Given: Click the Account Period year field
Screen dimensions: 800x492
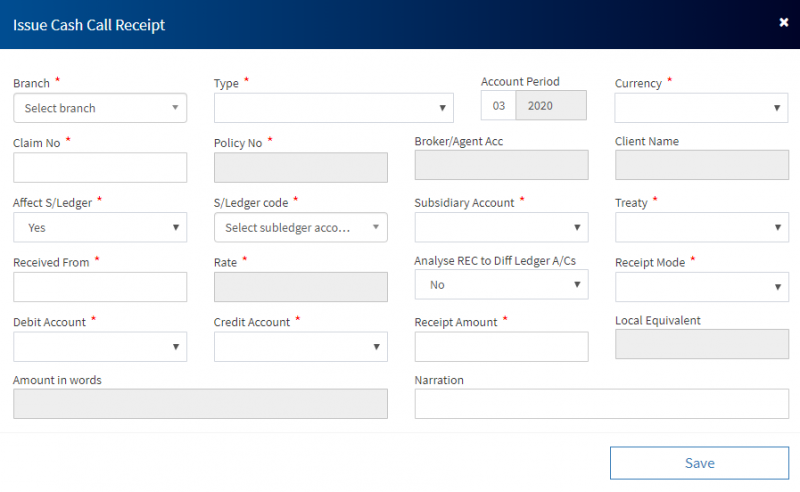Looking at the screenshot, I should (551, 106).
